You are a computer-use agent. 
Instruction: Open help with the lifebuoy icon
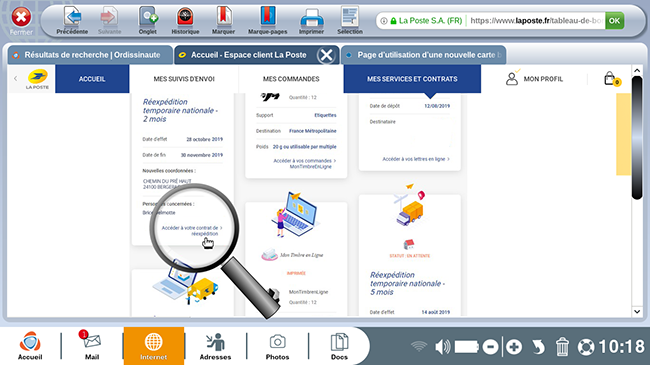586,347
